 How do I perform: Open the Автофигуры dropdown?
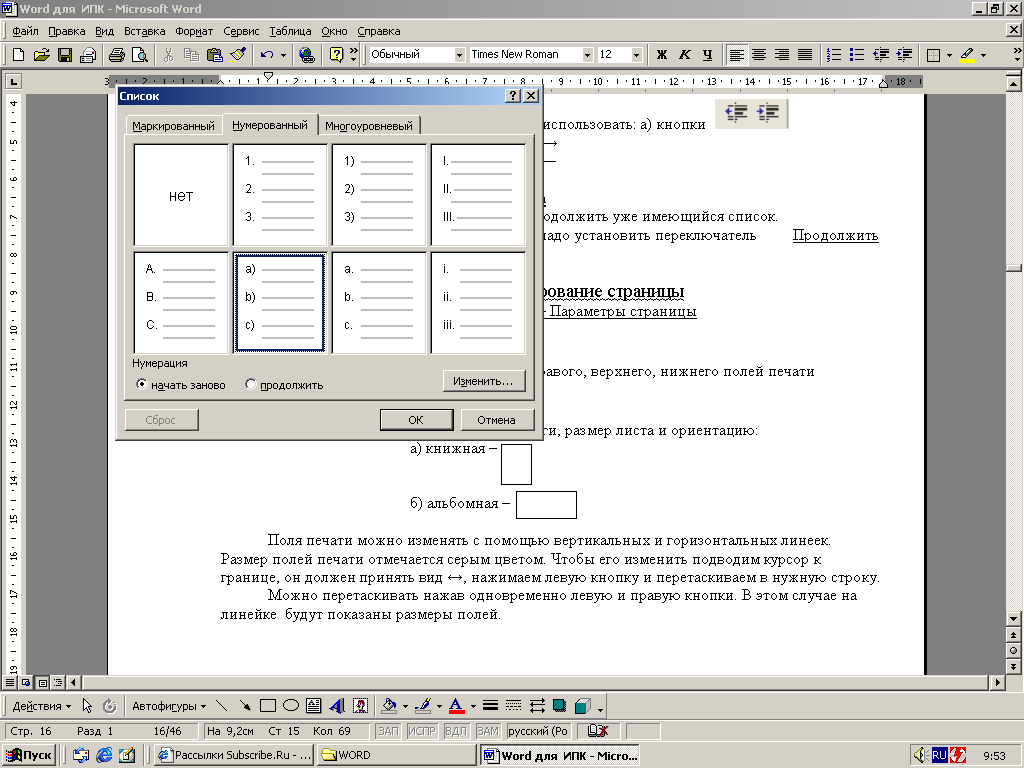pos(169,706)
